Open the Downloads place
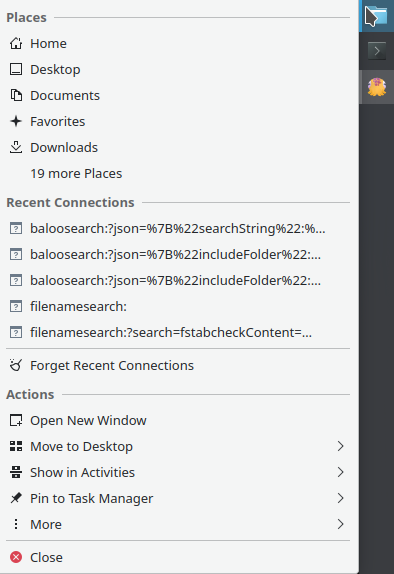This screenshot has height=574, width=394. pyautogui.click(x=178, y=148)
